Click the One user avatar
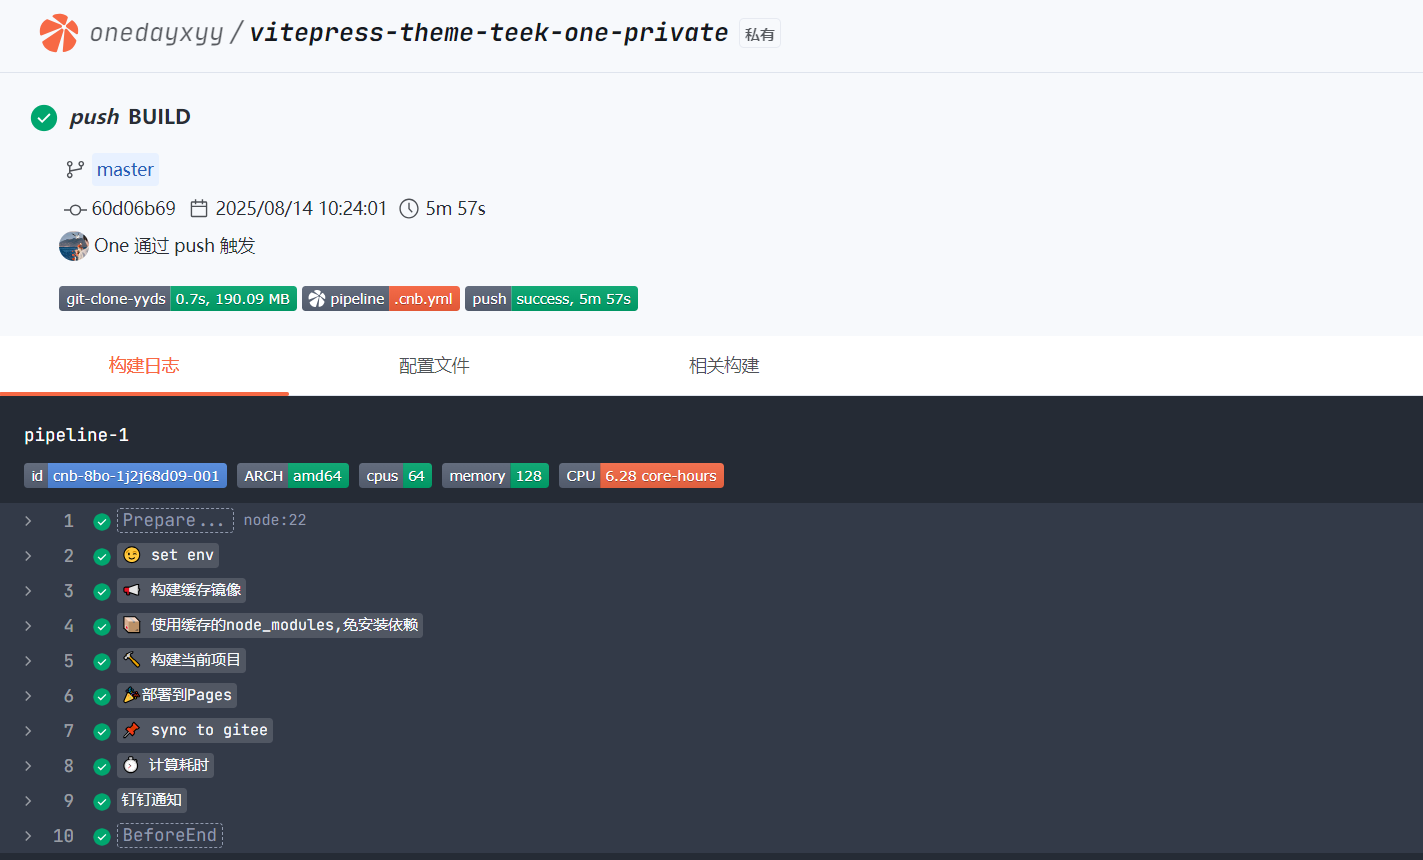The height and width of the screenshot is (860, 1423). click(74, 246)
